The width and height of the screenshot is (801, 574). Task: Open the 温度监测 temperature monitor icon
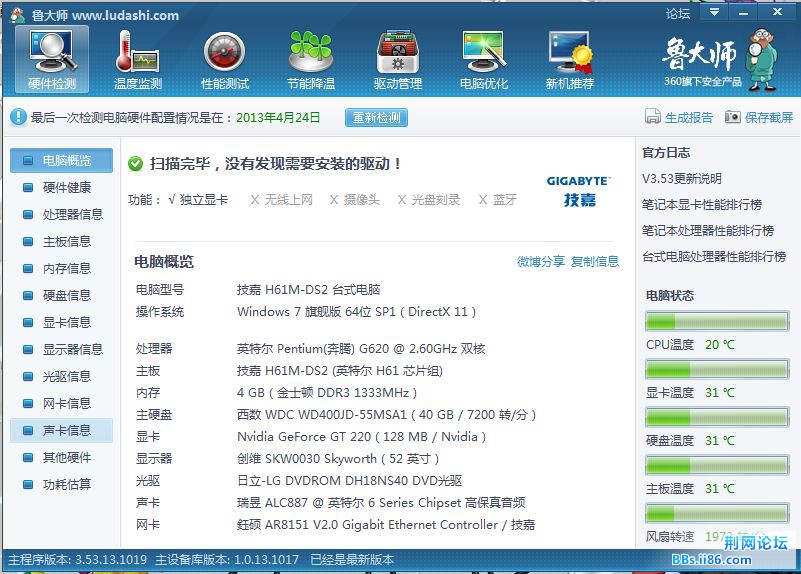coord(137,60)
